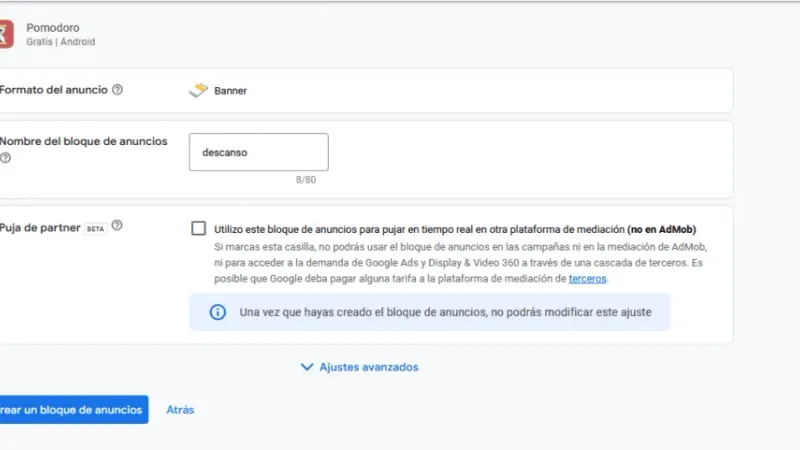Click the descanso ad unit name field
Viewport: 800px width, 450px height.
pyautogui.click(x=258, y=153)
